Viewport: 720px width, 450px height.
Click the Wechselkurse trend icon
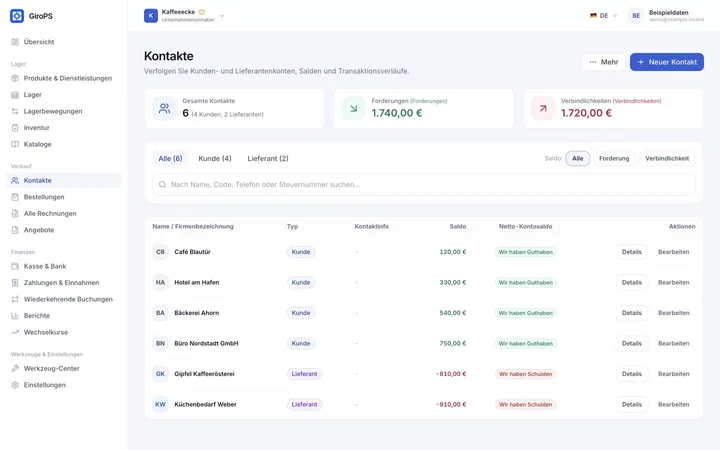pyautogui.click(x=15, y=332)
